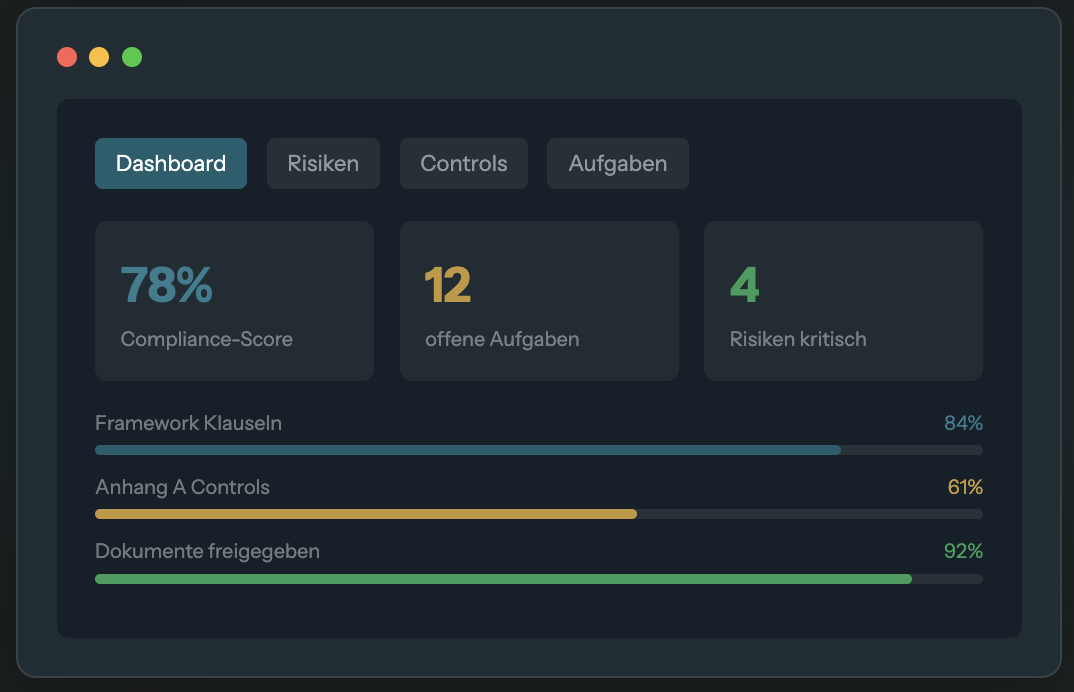Click the 78% compliance value
Screen dimensions: 1074x692
tap(165, 286)
